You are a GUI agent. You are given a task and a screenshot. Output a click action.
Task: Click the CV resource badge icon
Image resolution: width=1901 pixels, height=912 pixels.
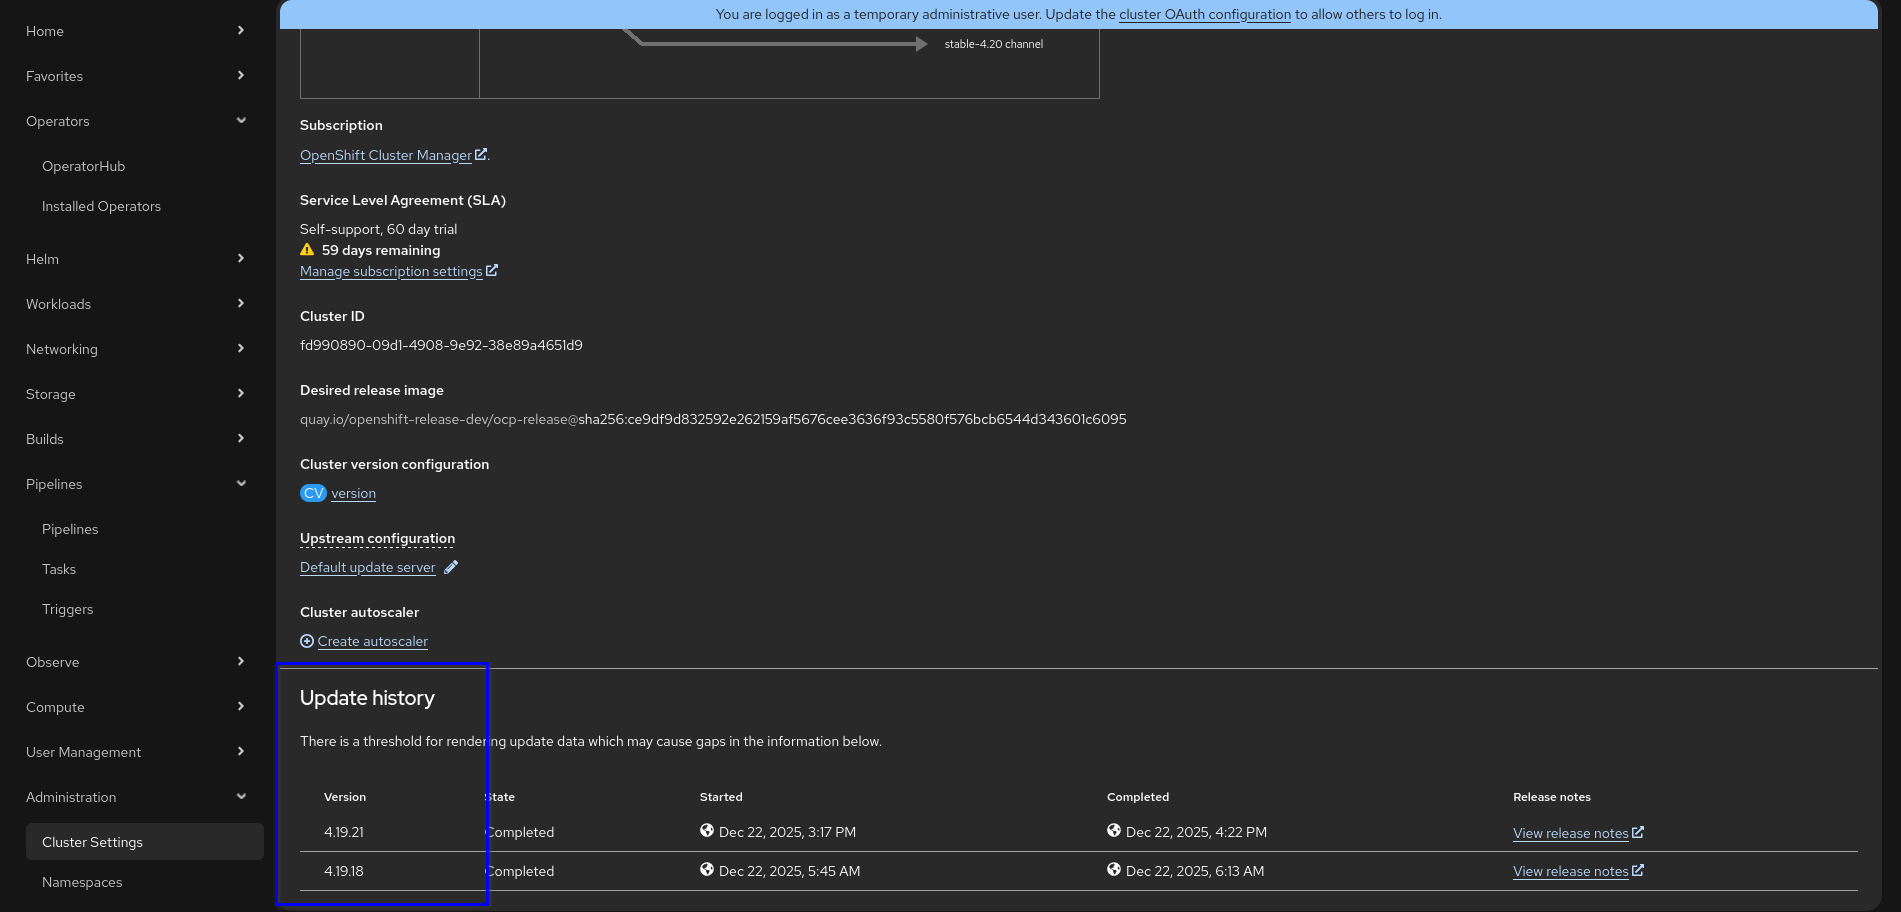pyautogui.click(x=313, y=494)
